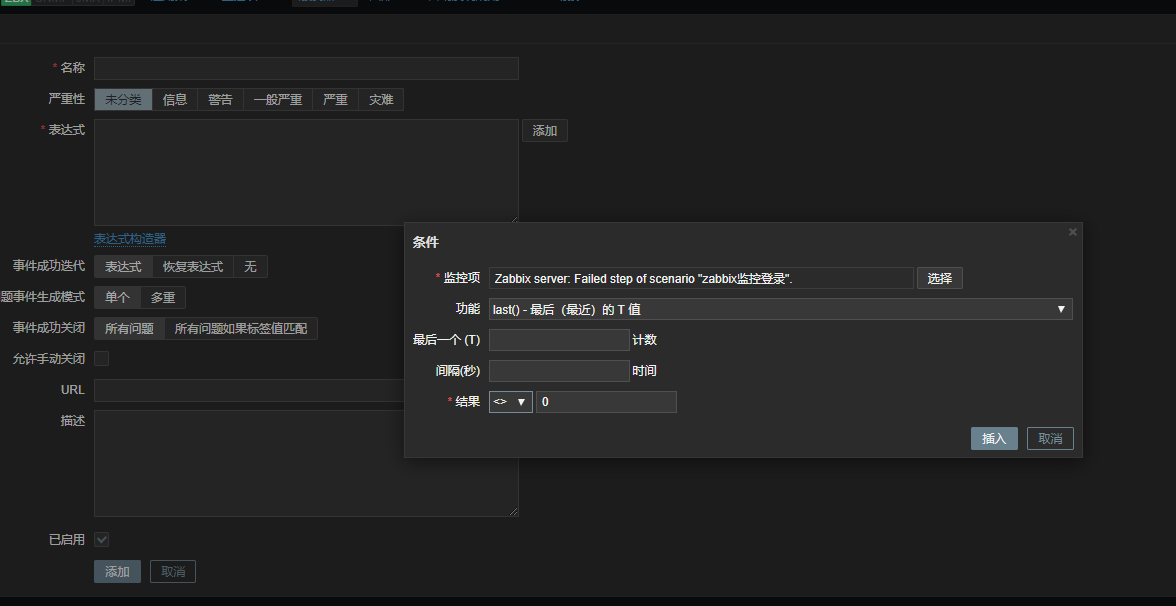Focus the 最后一个 (T) count field
This screenshot has width=1176, height=606.
(x=559, y=340)
